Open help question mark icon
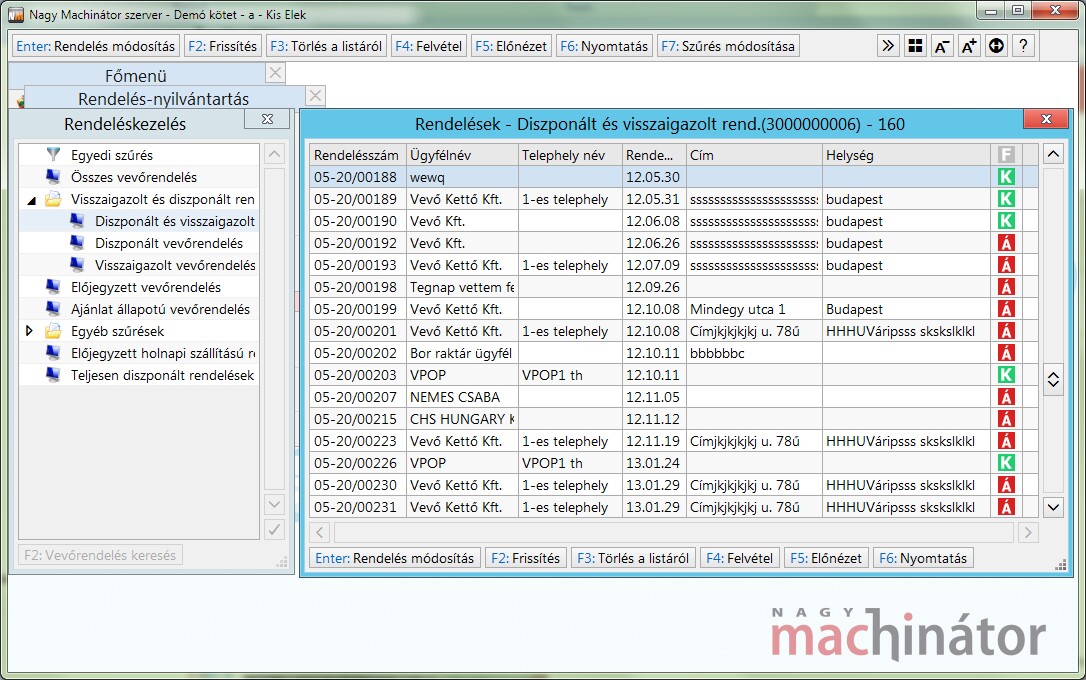The height and width of the screenshot is (680, 1086). (1023, 46)
